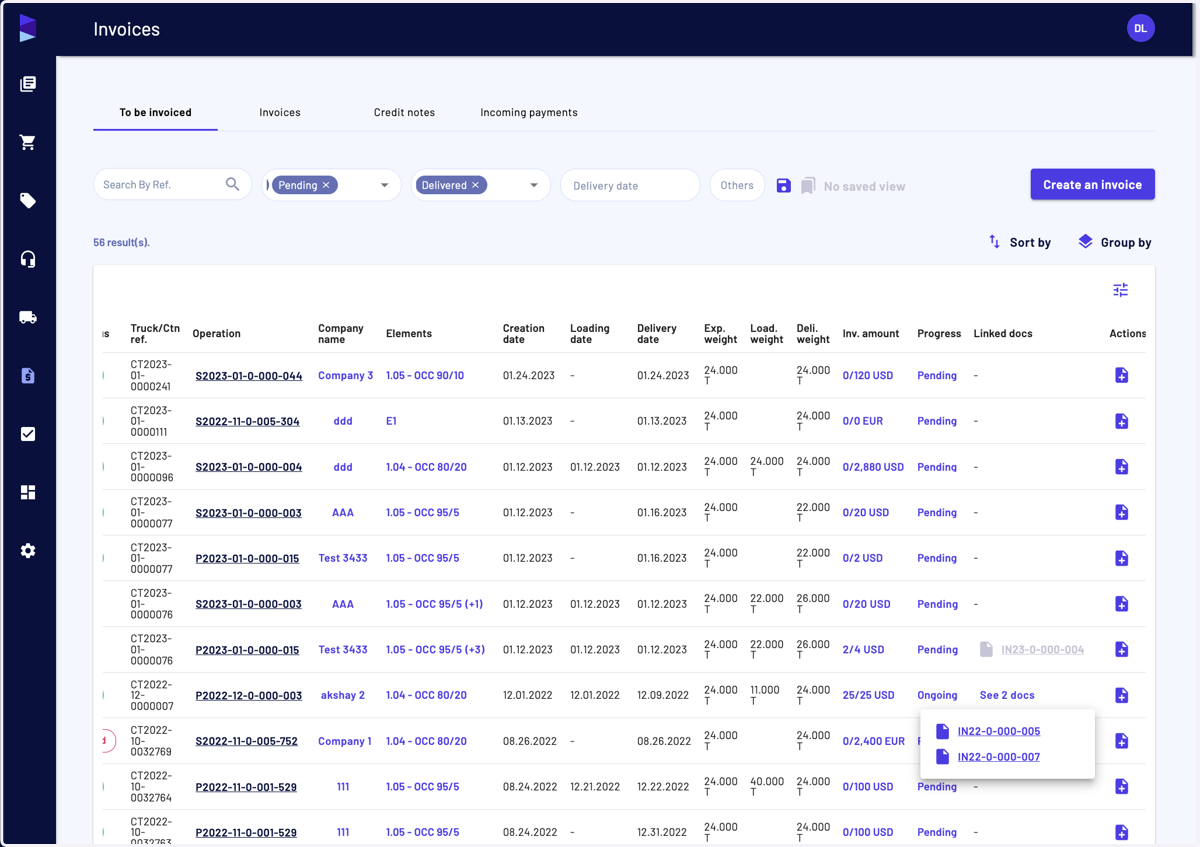This screenshot has height=847, width=1200.
Task: Open the Group by options
Action: tap(1114, 242)
